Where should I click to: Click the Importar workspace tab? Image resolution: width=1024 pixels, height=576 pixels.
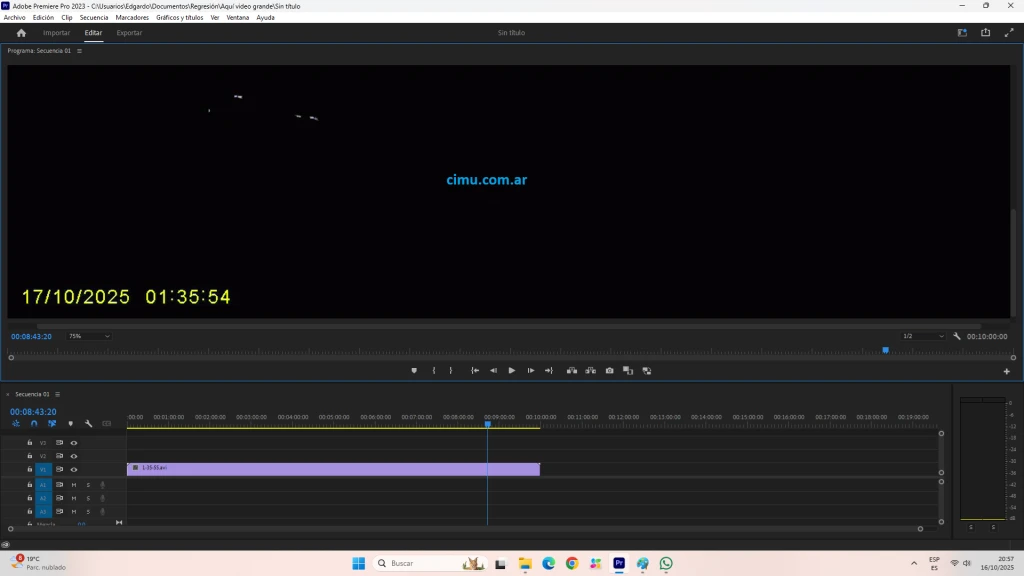[56, 33]
